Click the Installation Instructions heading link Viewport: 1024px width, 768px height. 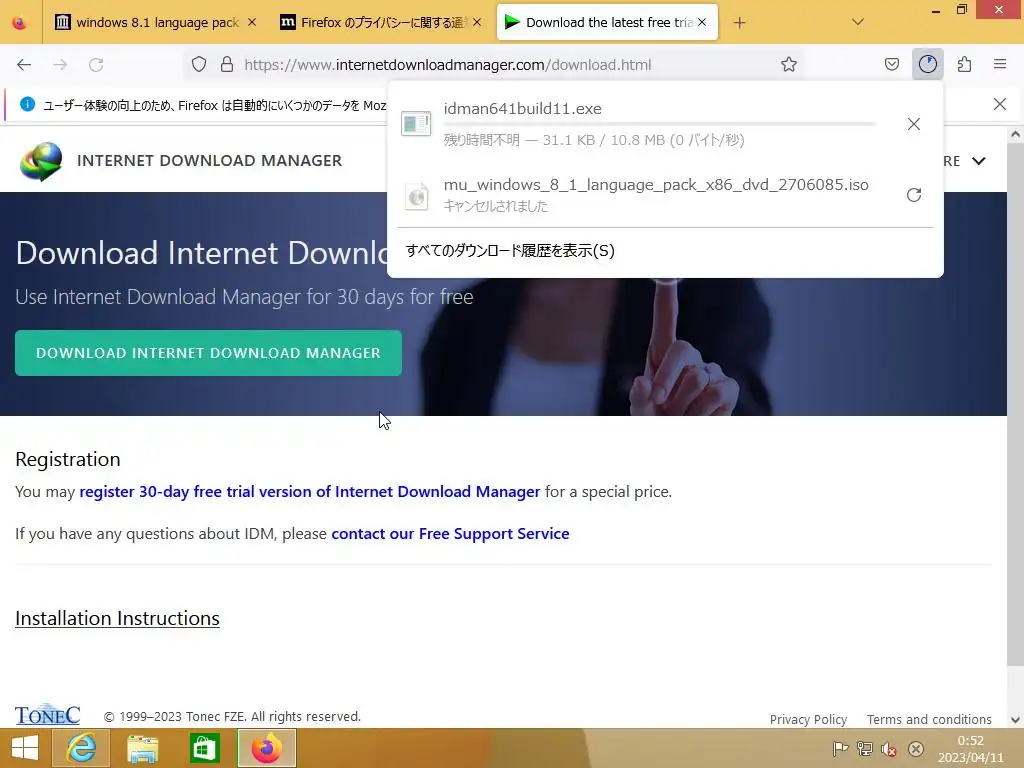click(118, 618)
